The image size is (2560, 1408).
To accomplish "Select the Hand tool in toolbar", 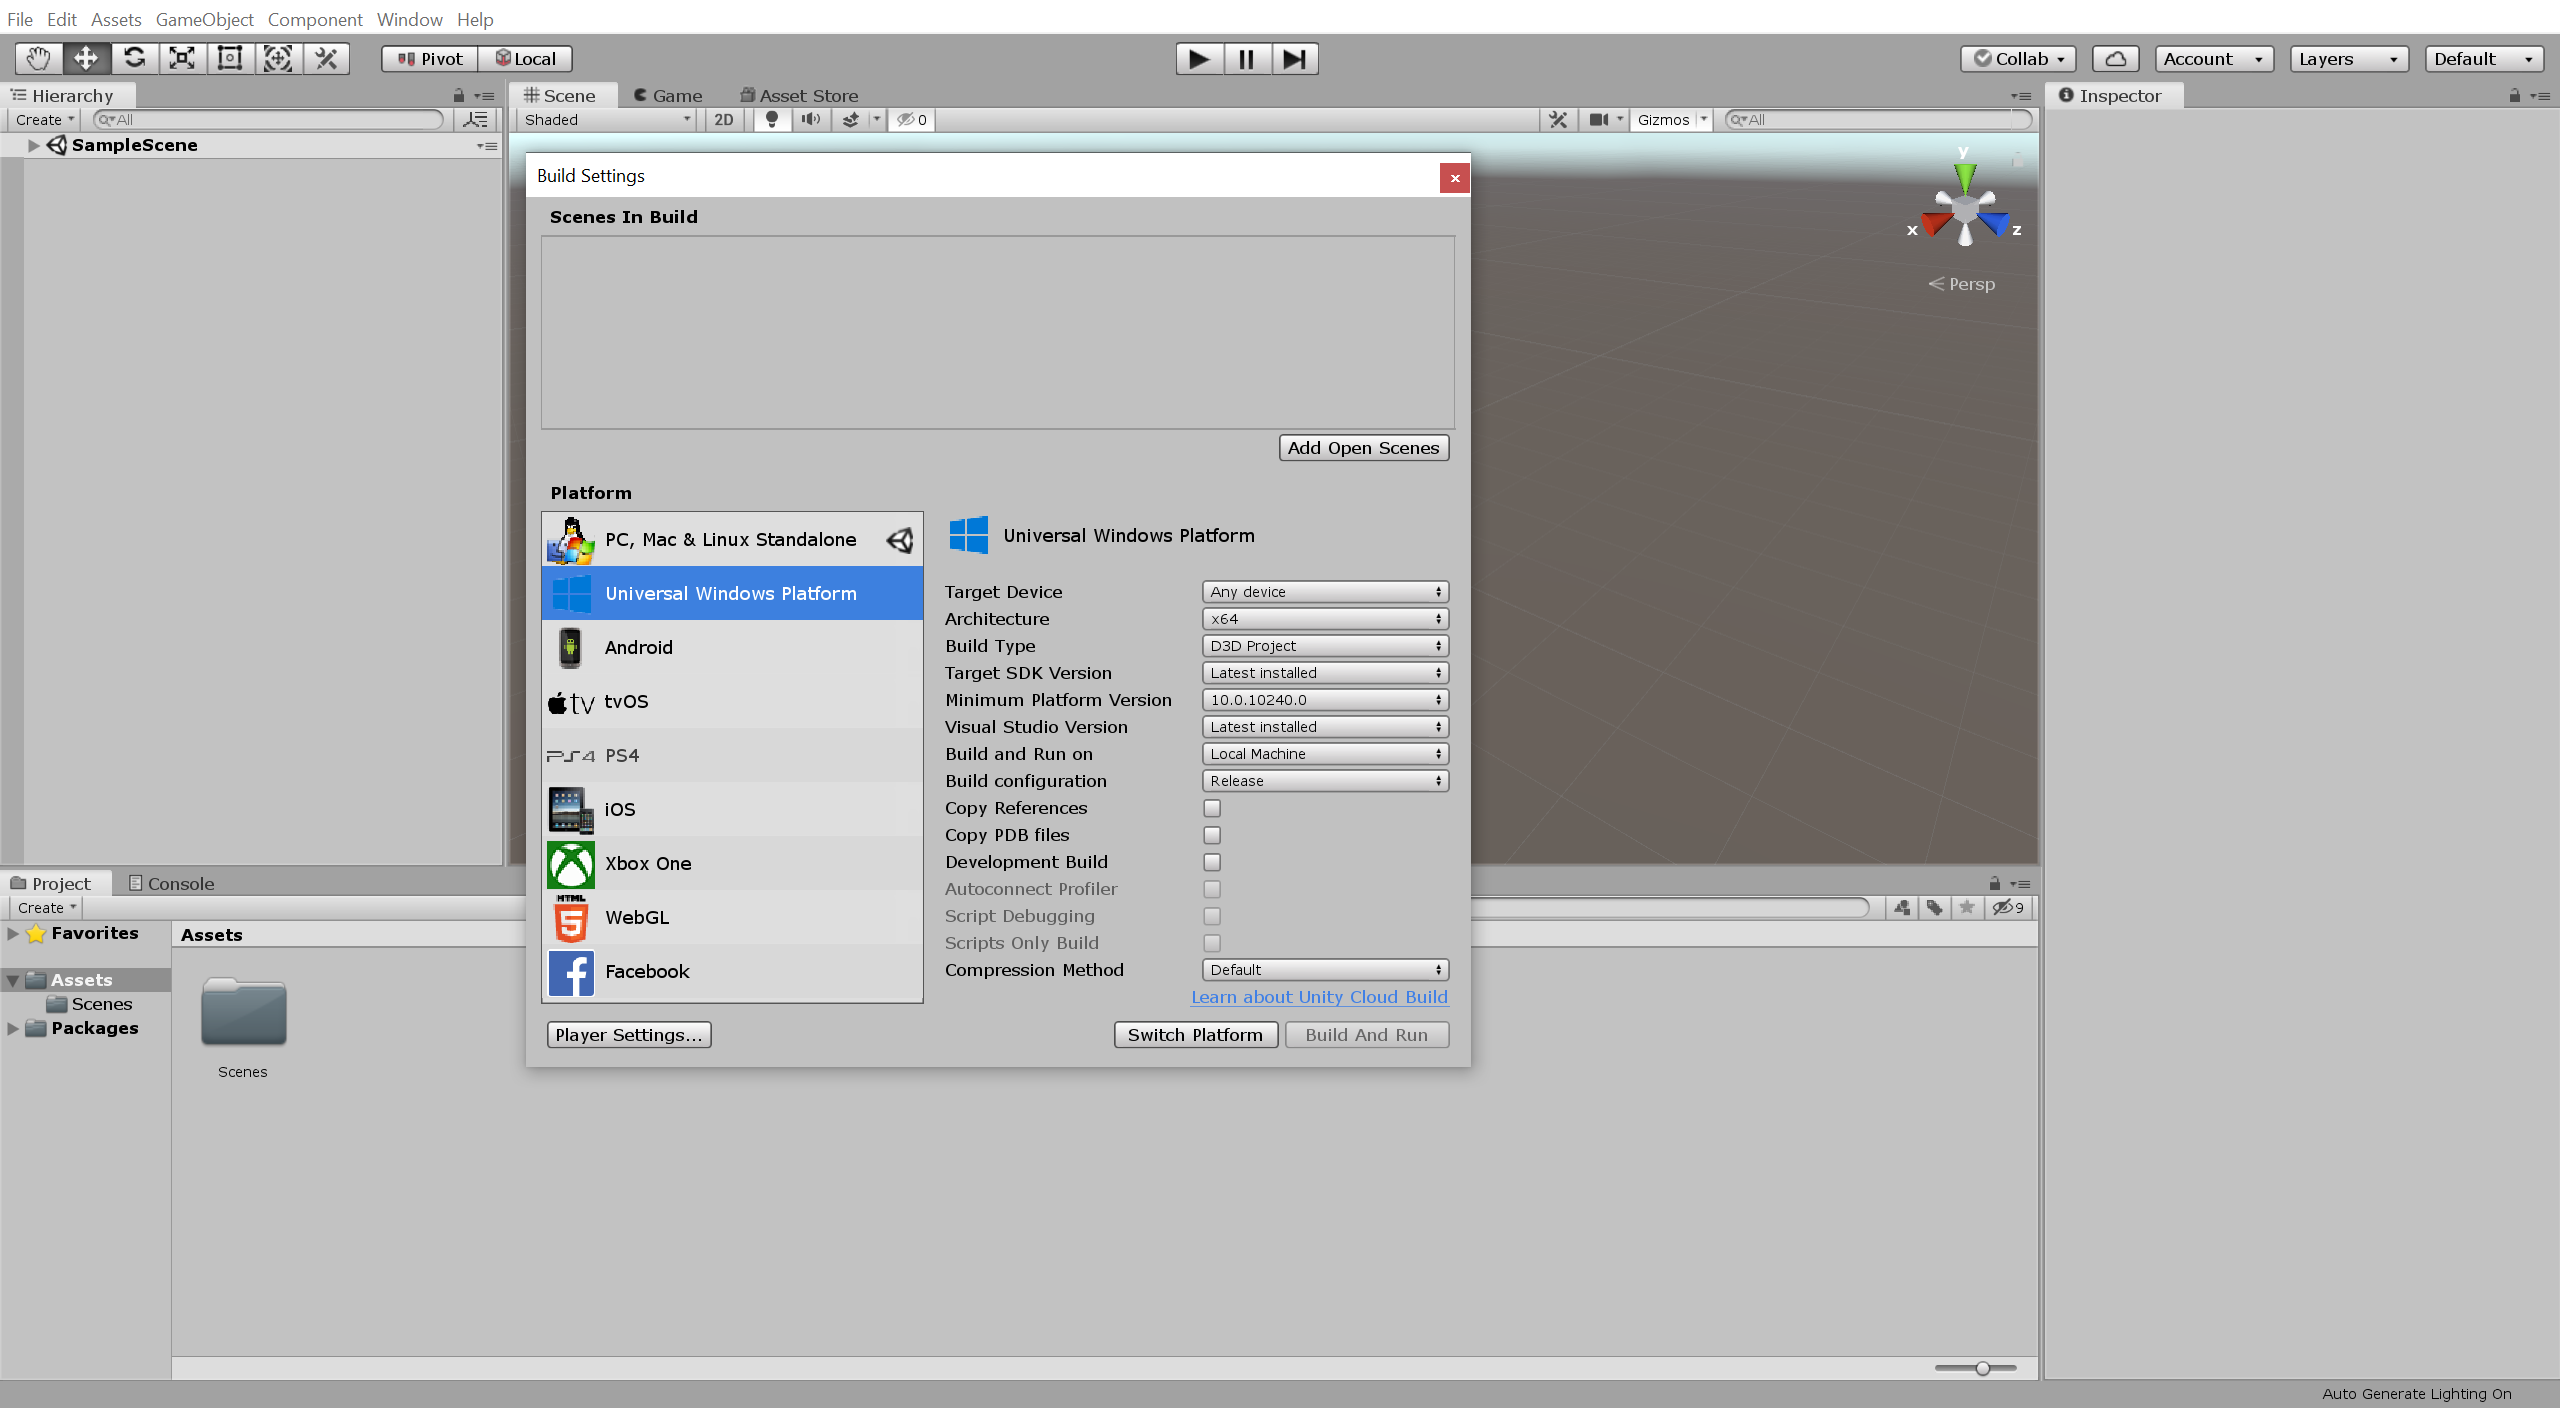I will [38, 59].
